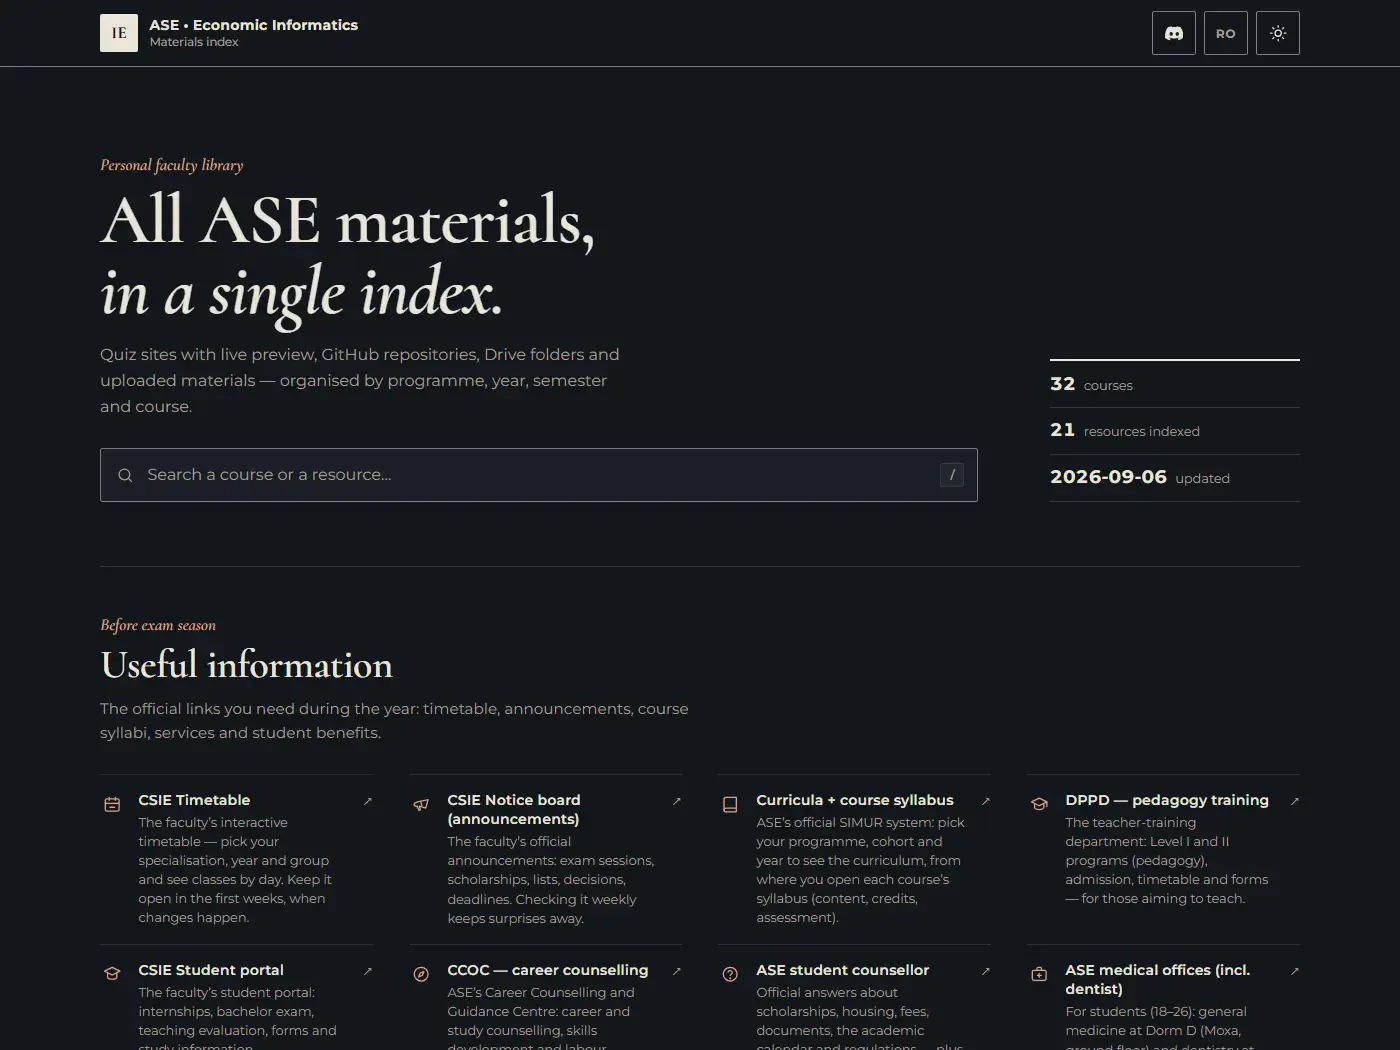The height and width of the screenshot is (1050, 1400).
Task: Click the compass icon beside CCOC career counselling
Action: tap(421, 974)
